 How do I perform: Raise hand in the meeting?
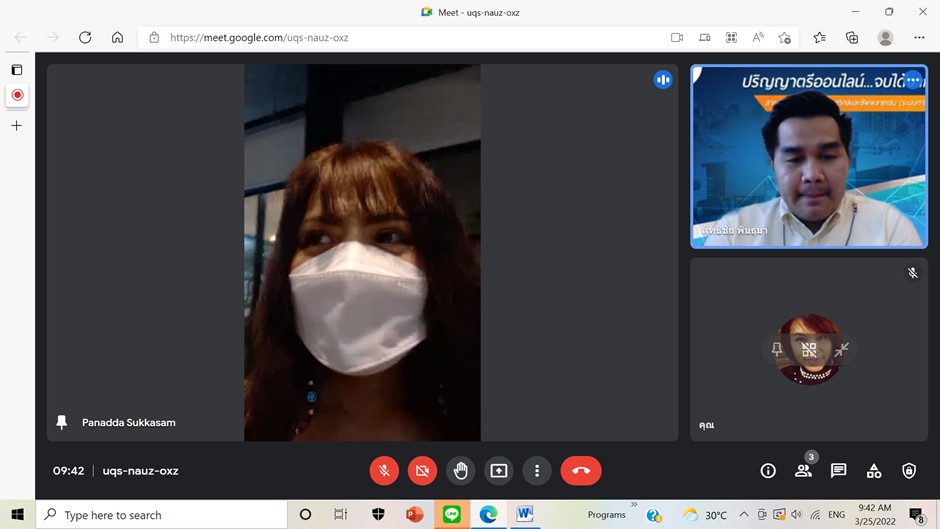click(x=460, y=471)
